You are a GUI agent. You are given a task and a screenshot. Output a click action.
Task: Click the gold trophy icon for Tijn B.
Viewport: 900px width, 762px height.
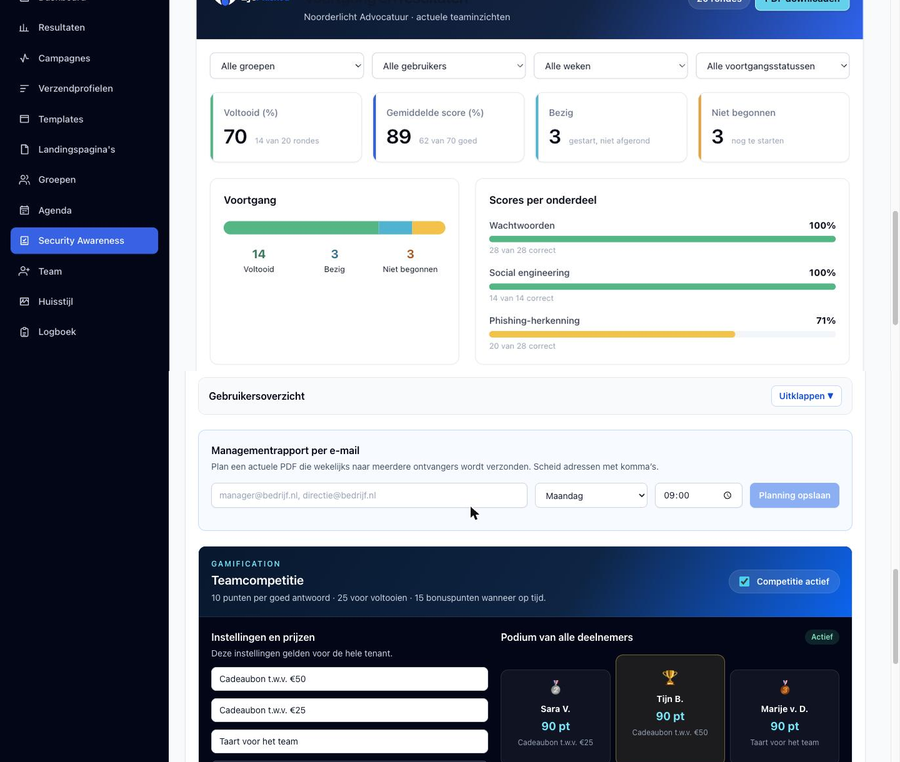[x=670, y=678]
